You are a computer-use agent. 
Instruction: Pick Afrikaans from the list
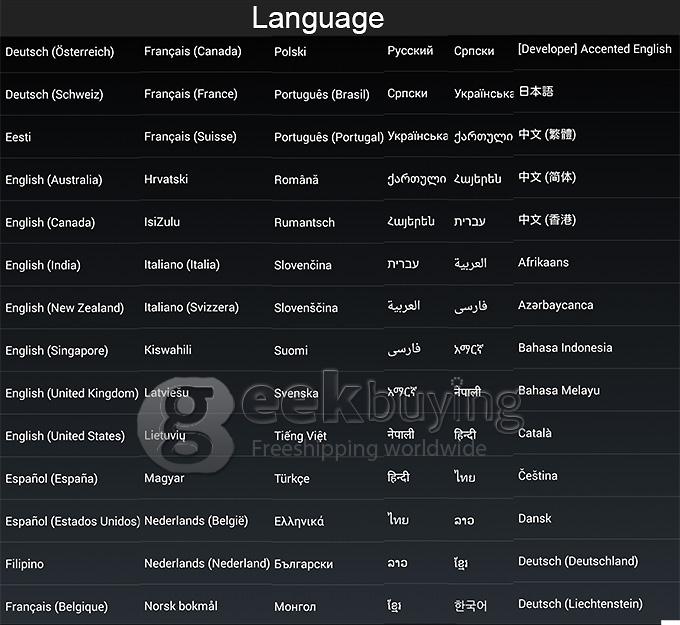click(x=543, y=262)
